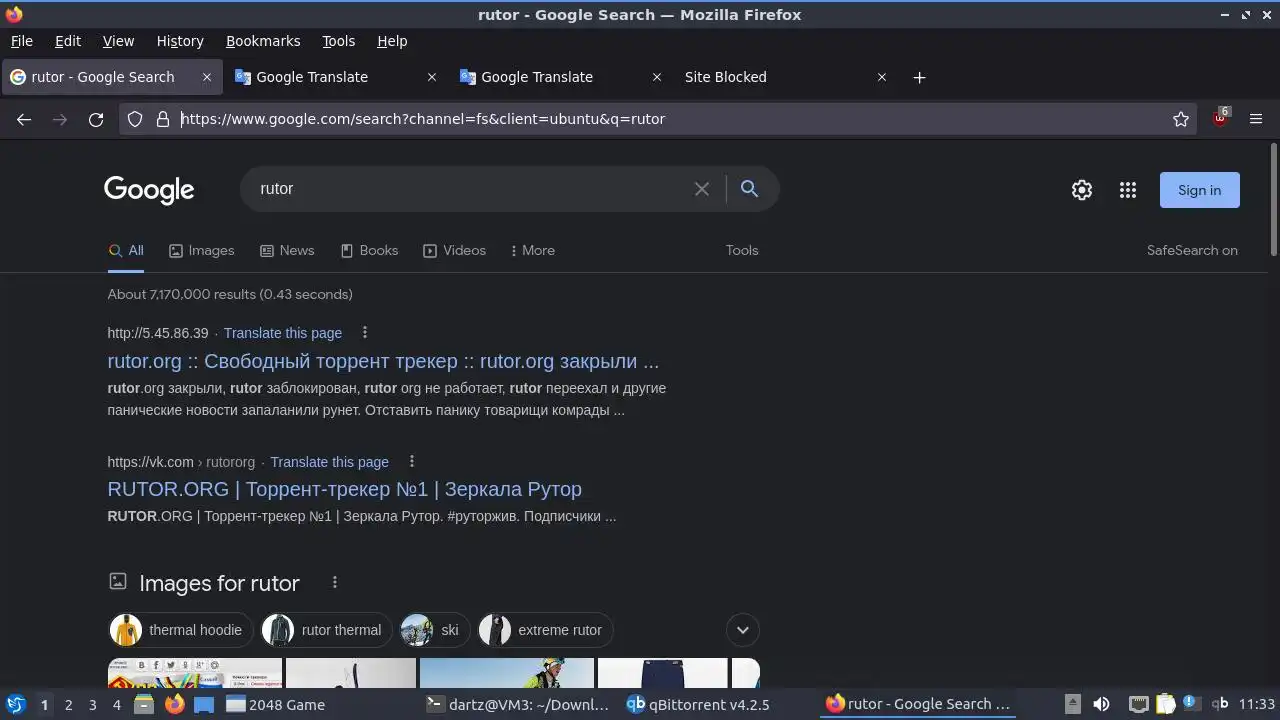Open the tracking protection shield icon
1280x720 pixels.
click(x=135, y=119)
